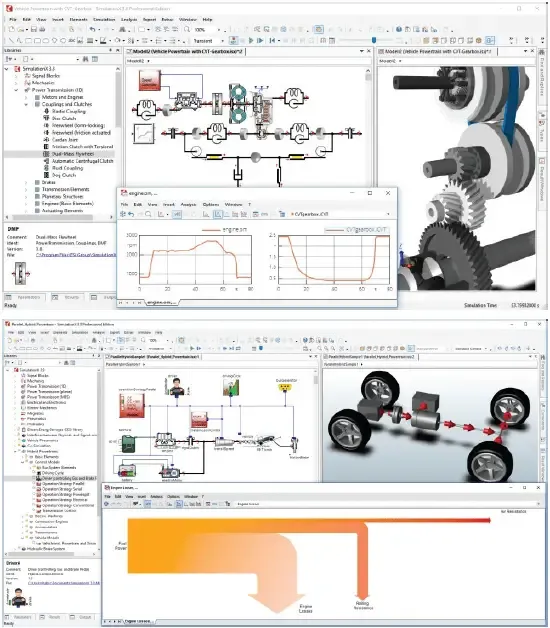This screenshot has height=628, width=550.
Task: Click the Disc Clutch element icon
Action: click(x=46, y=119)
